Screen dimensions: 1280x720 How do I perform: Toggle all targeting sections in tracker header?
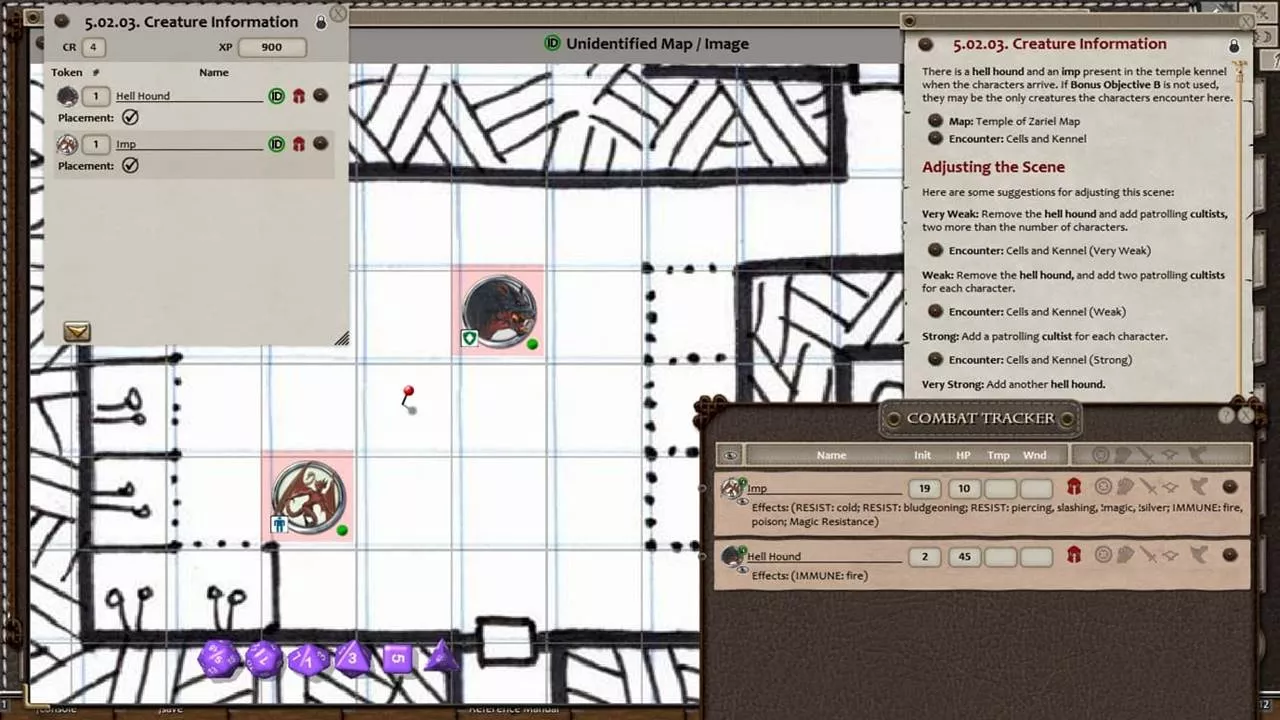point(1101,455)
